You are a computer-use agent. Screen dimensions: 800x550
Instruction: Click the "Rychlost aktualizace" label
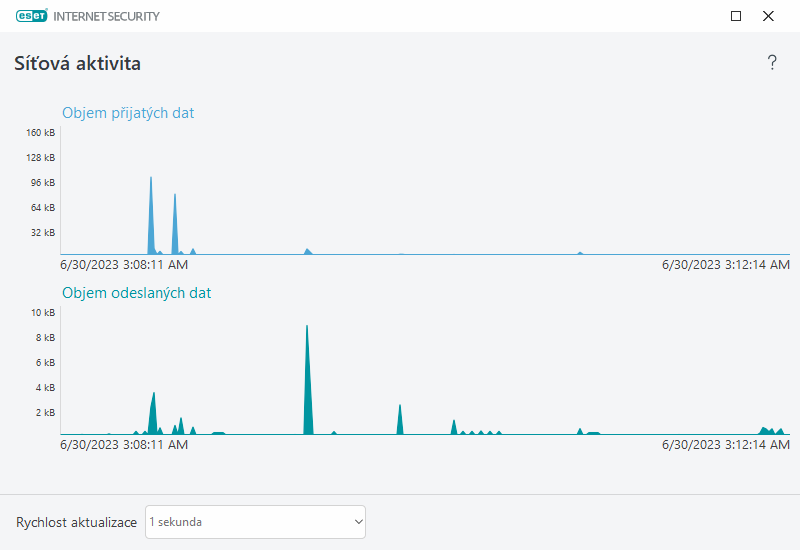coord(76,522)
